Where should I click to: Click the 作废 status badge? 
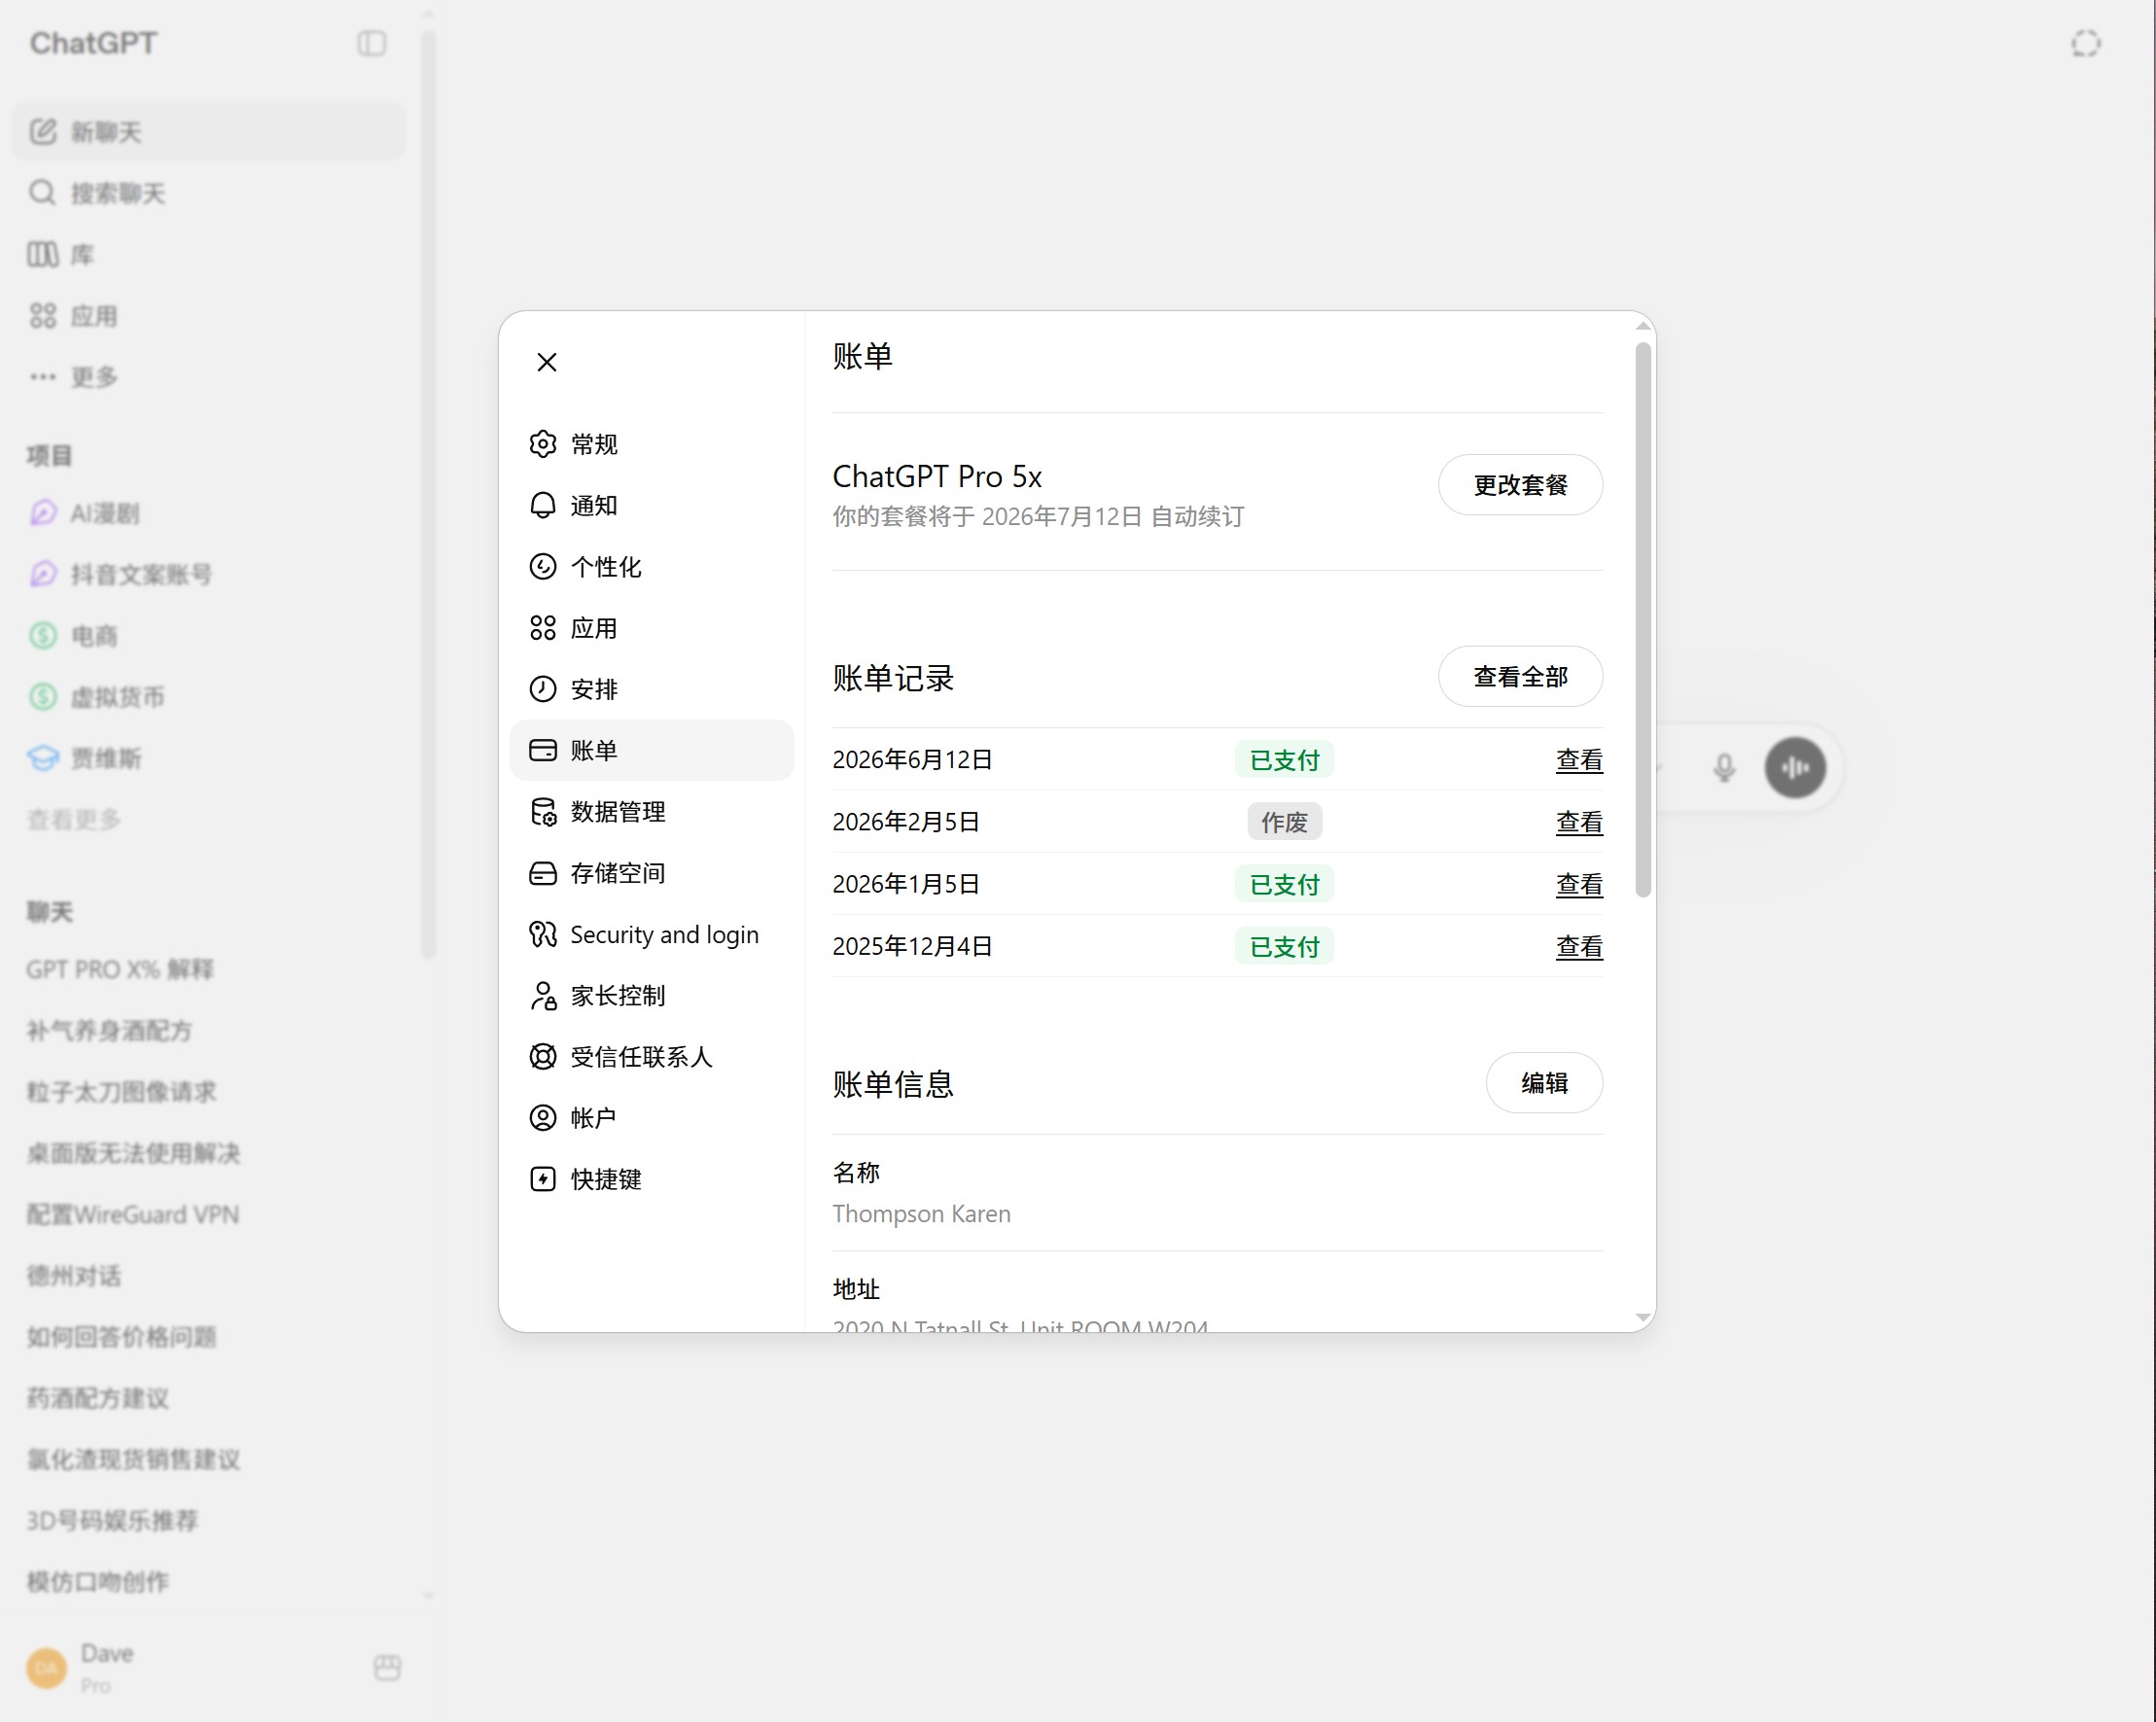coord(1284,822)
